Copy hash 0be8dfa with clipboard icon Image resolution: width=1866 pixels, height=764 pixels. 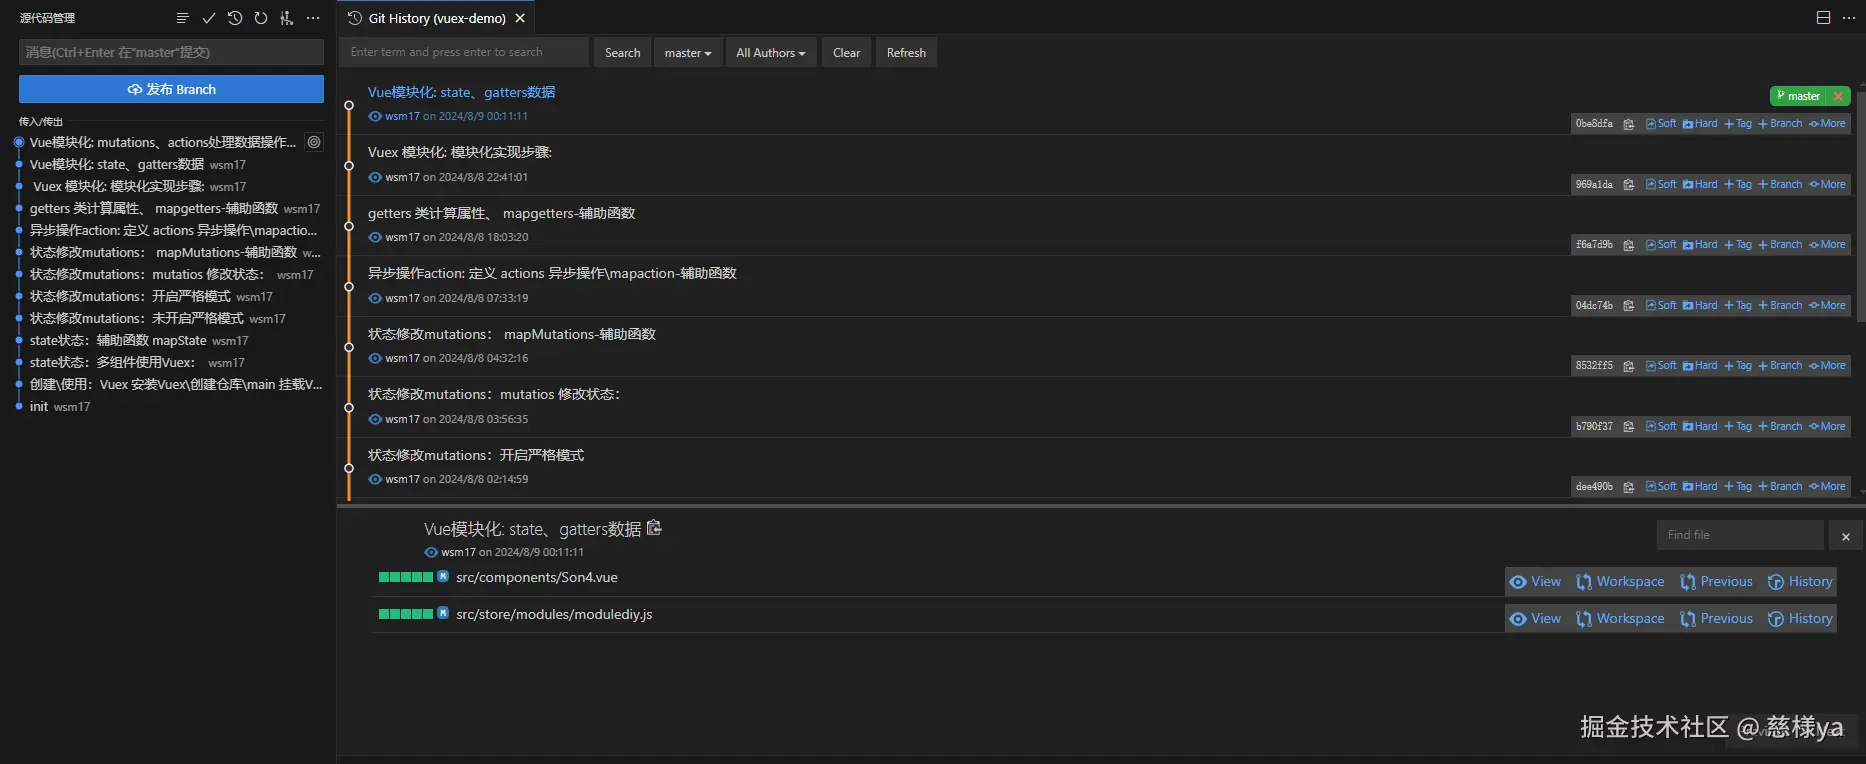[x=1628, y=124]
